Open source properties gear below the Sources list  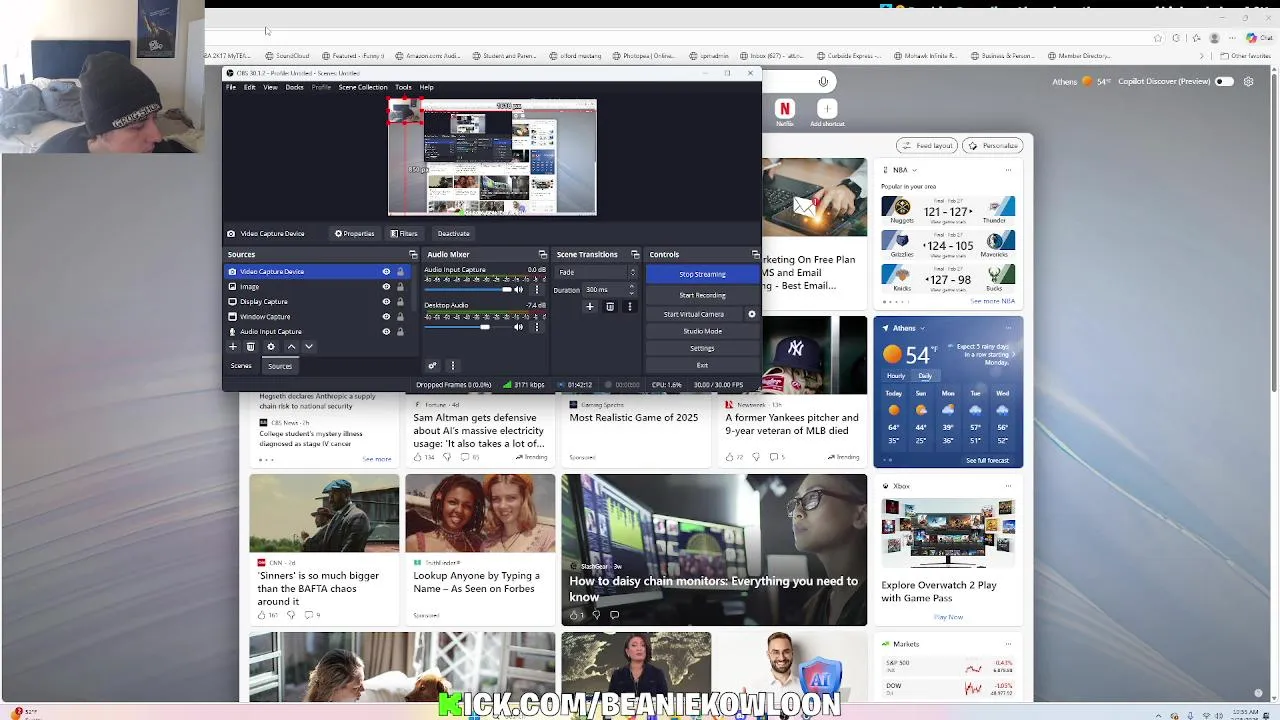coord(270,347)
